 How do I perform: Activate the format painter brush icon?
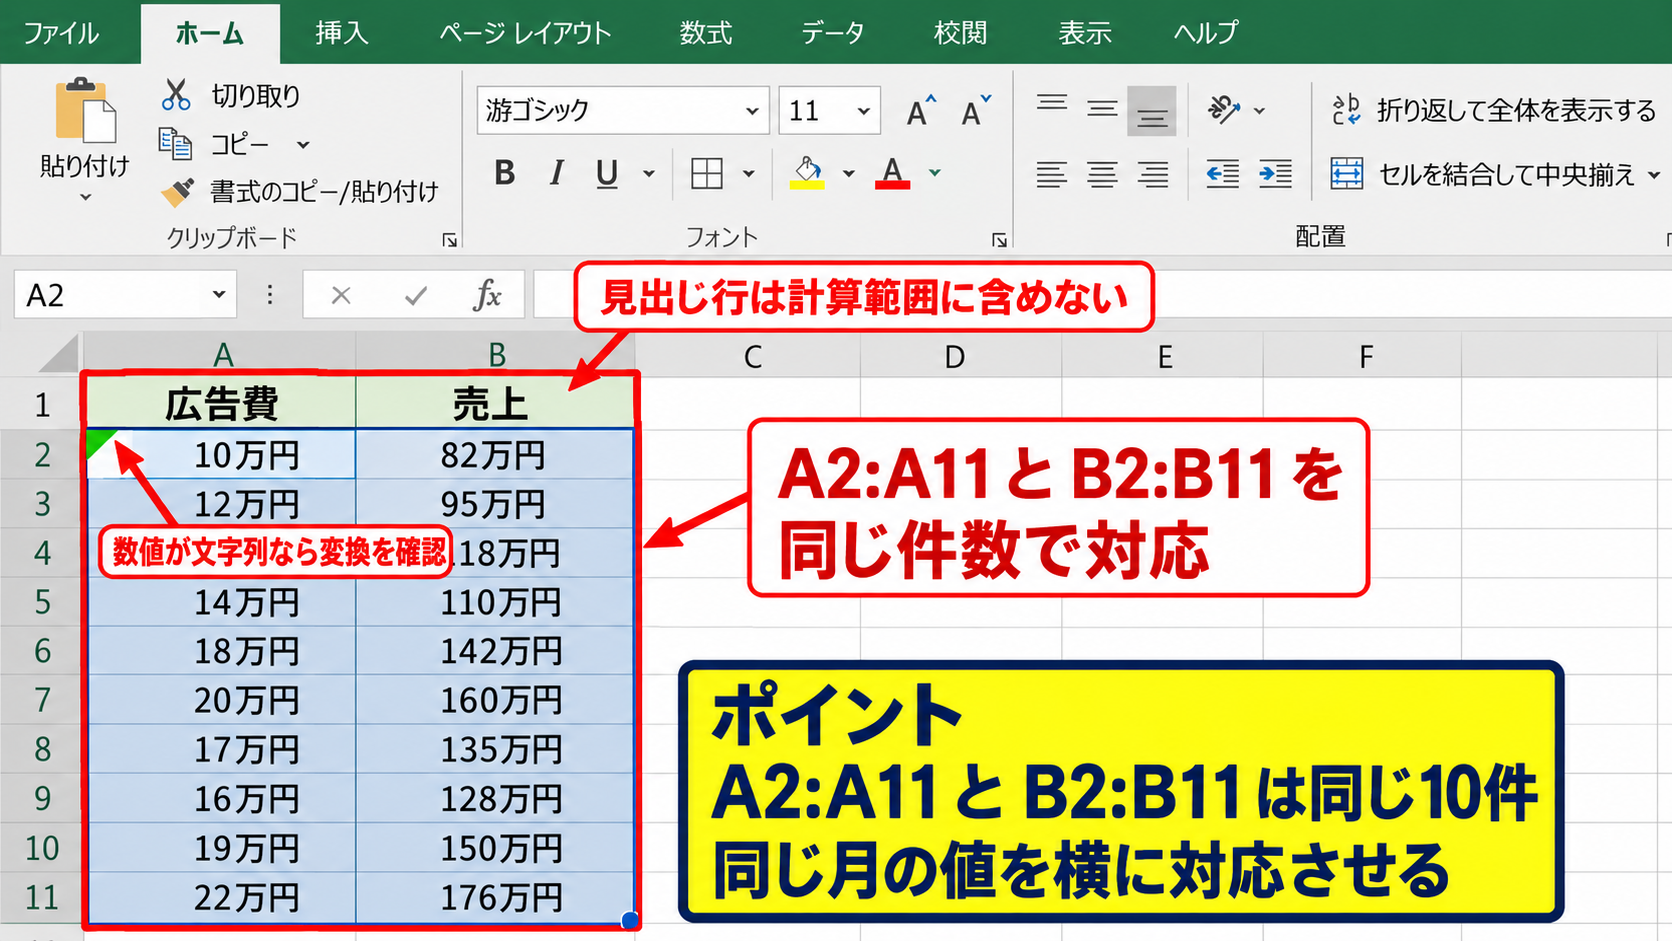coord(178,191)
